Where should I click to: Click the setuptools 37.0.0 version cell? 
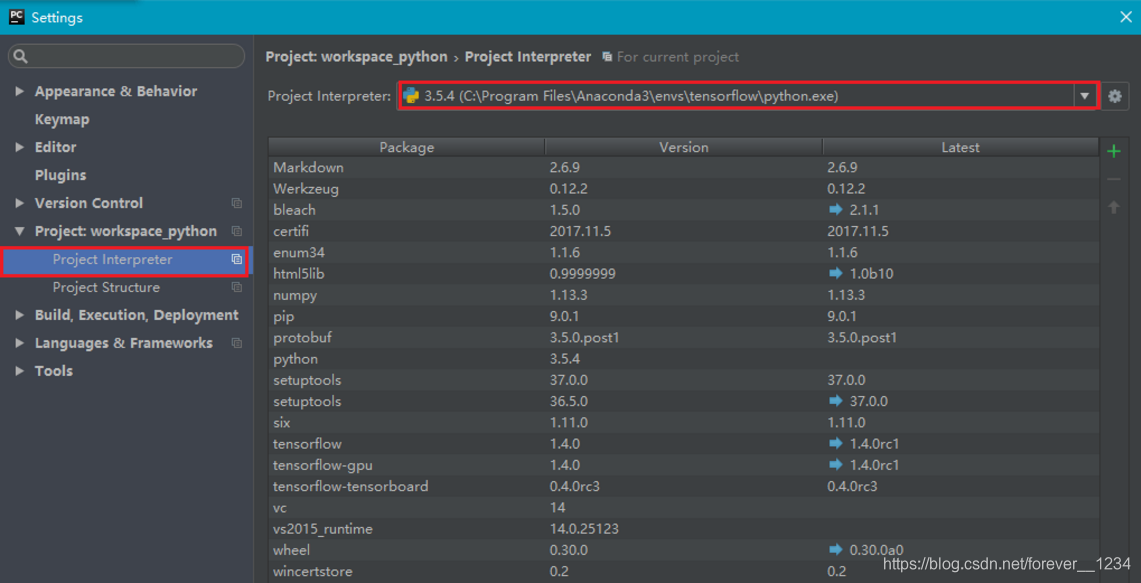coord(683,380)
